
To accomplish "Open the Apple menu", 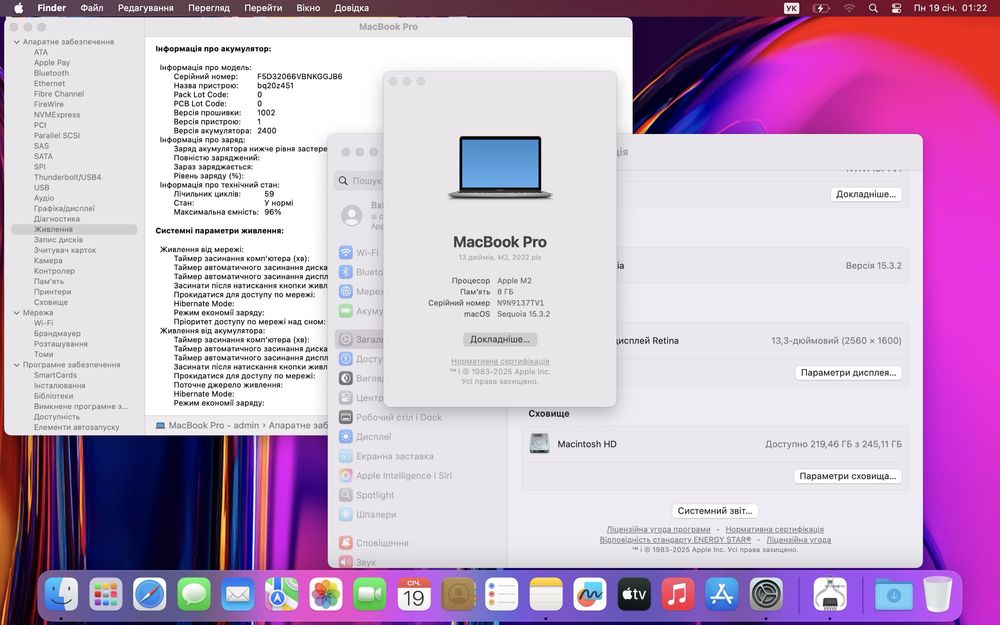I will [x=18, y=8].
